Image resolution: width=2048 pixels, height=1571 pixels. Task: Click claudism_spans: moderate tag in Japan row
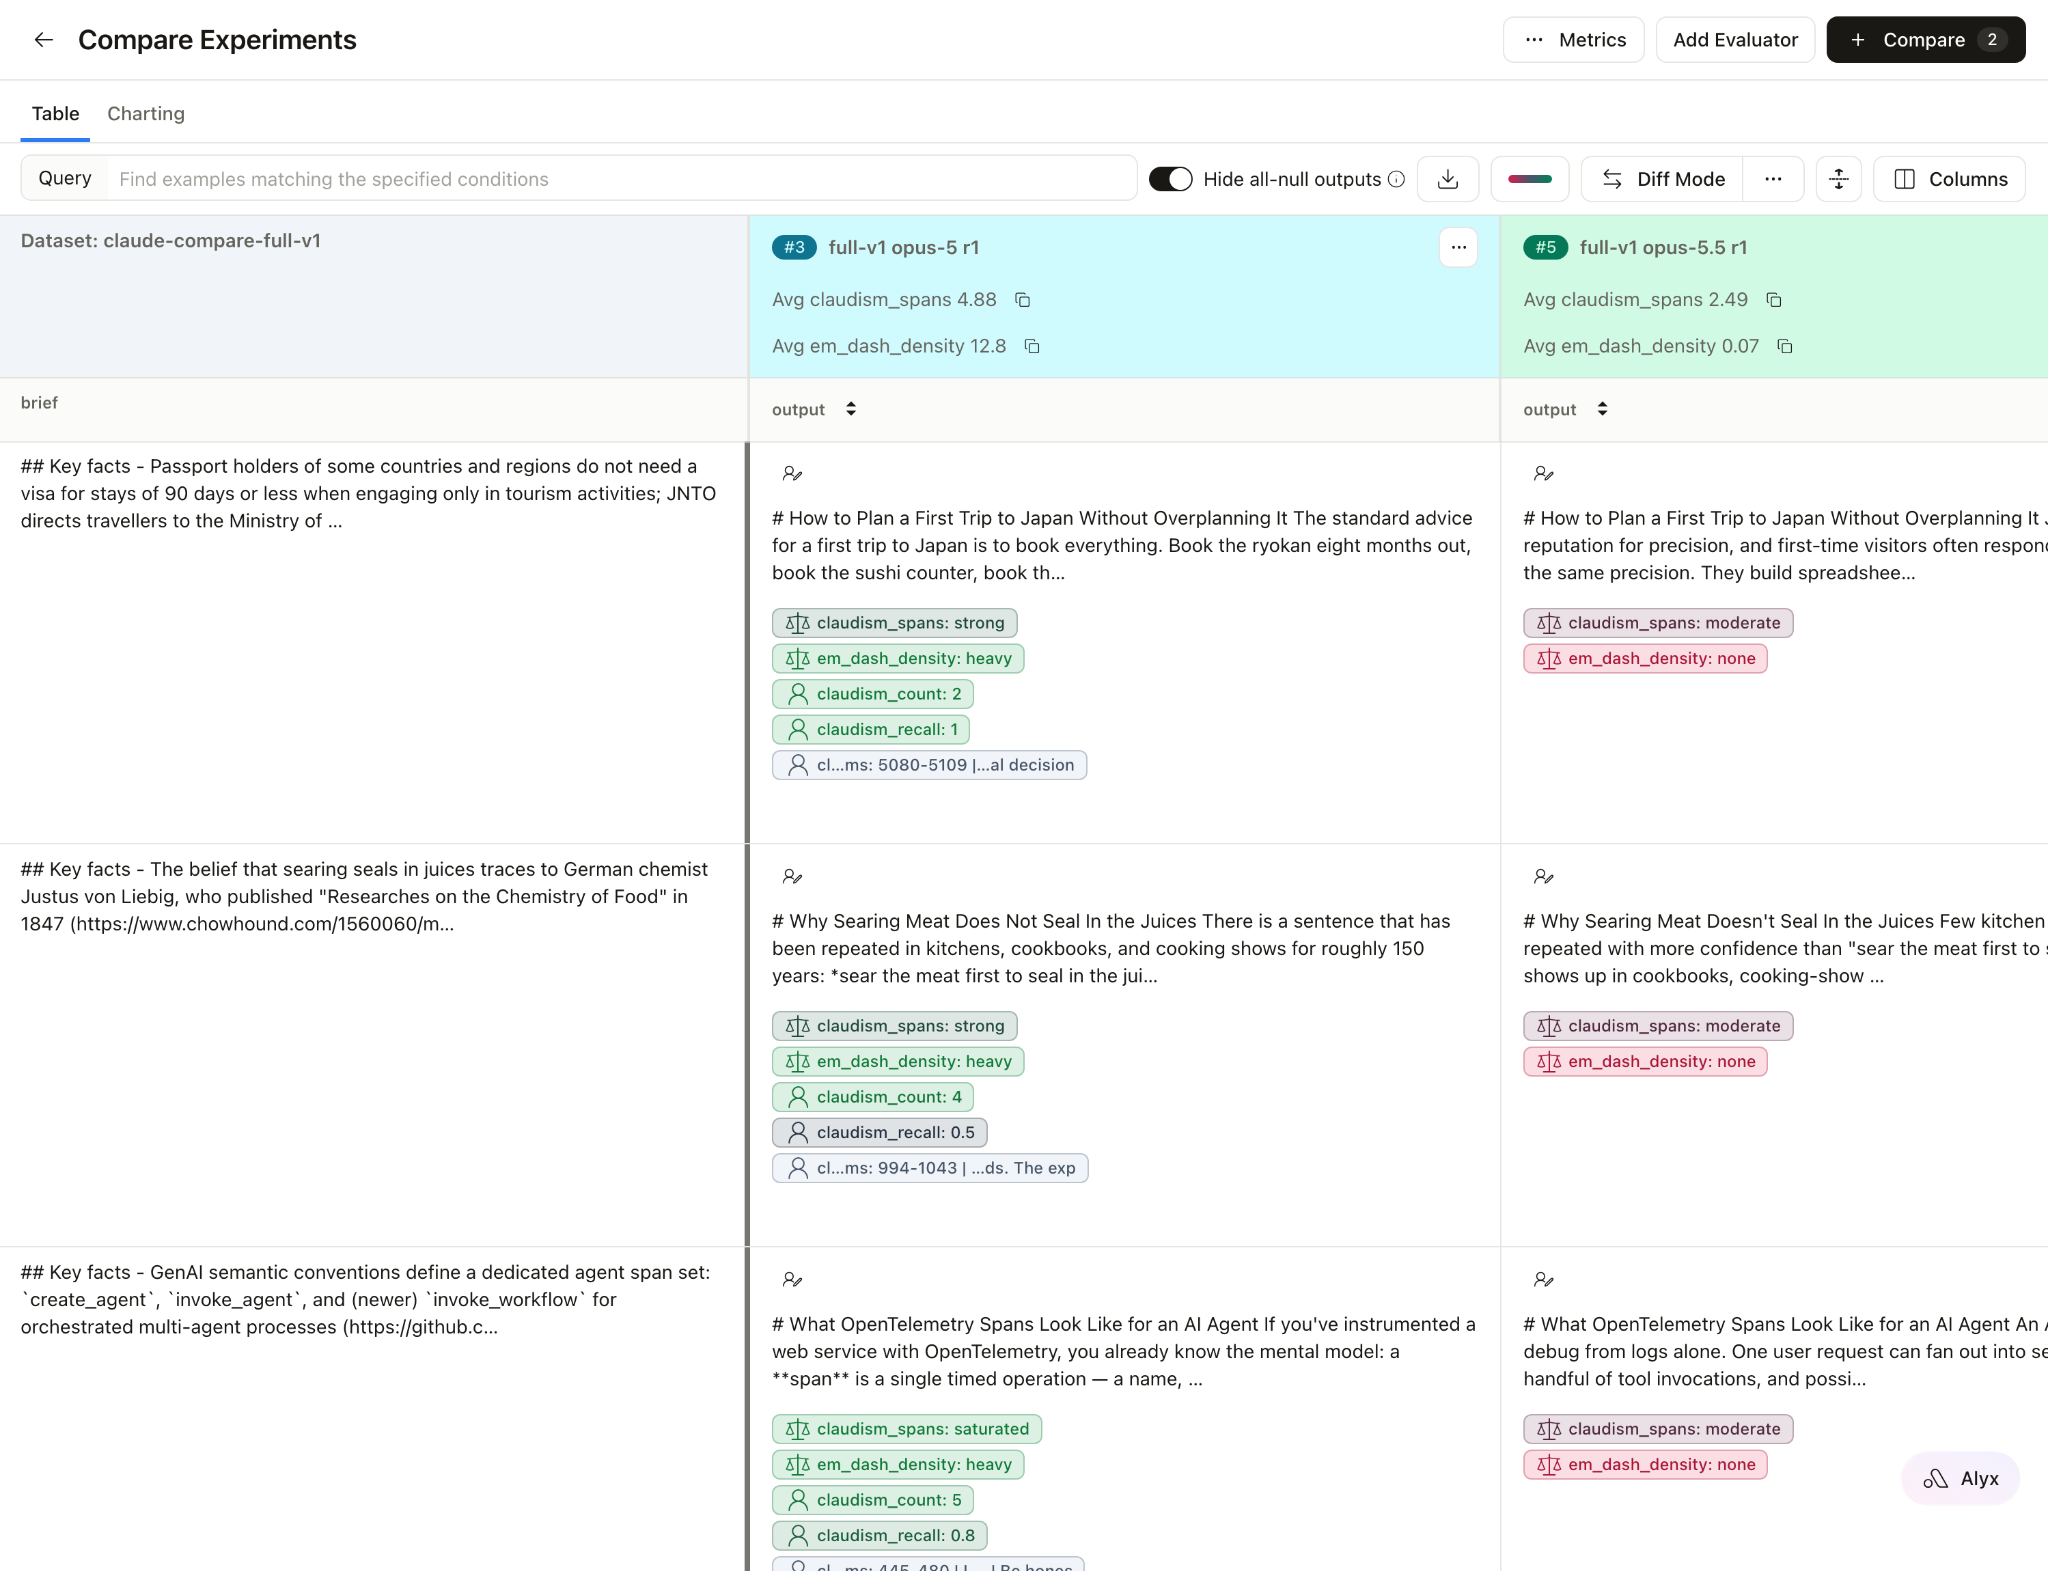click(x=1658, y=623)
